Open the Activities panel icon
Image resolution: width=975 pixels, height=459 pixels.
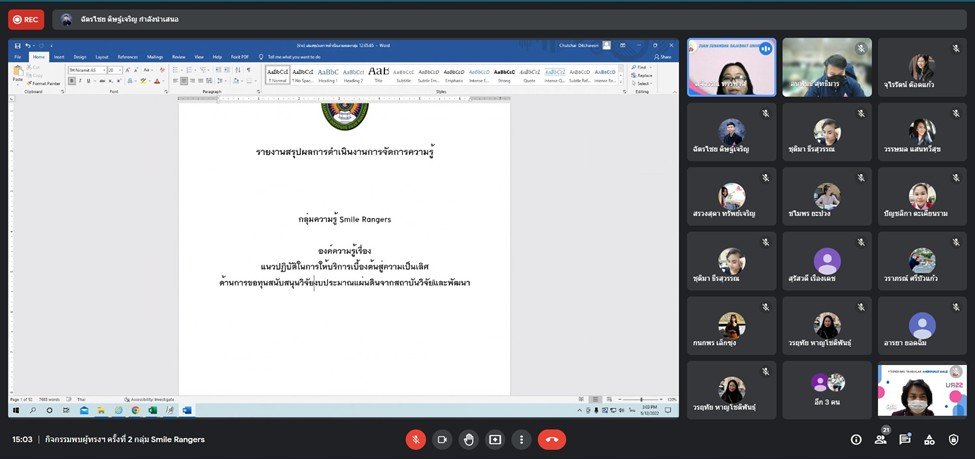coord(929,439)
